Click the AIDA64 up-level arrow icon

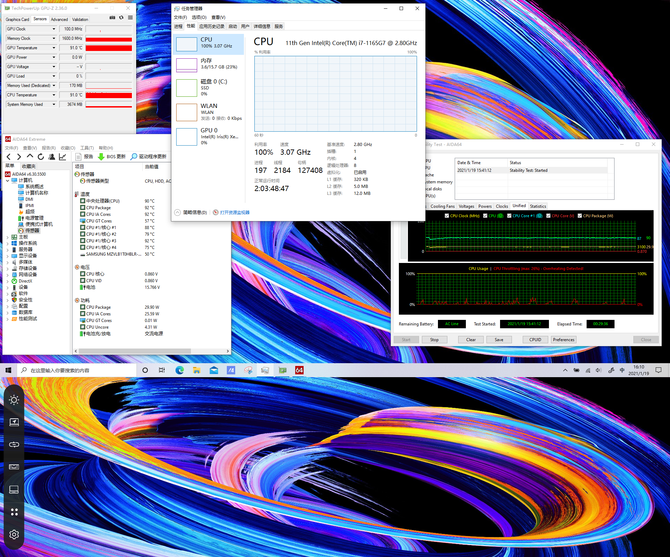click(29, 157)
